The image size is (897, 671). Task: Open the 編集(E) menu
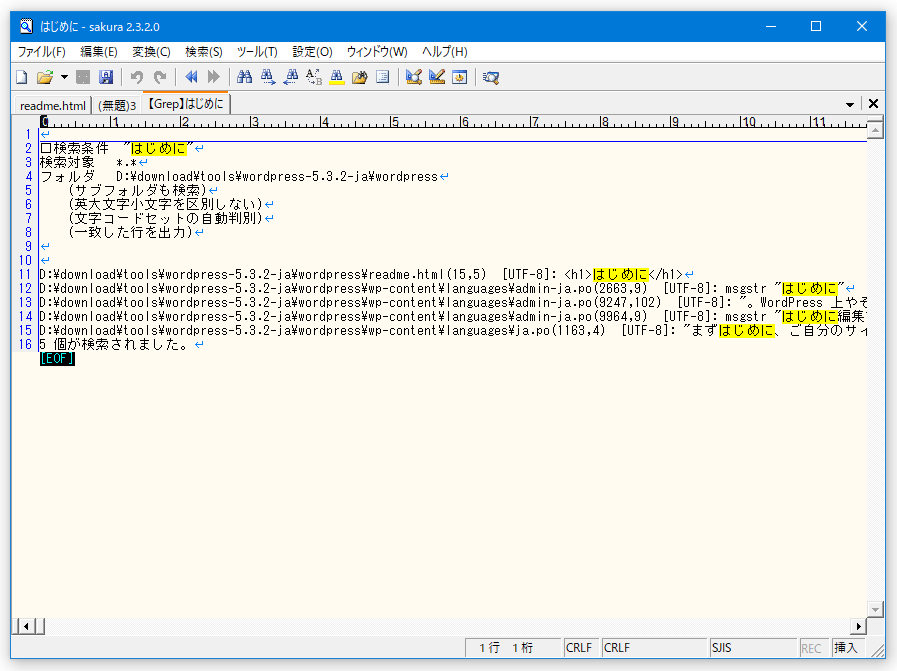tap(99, 52)
